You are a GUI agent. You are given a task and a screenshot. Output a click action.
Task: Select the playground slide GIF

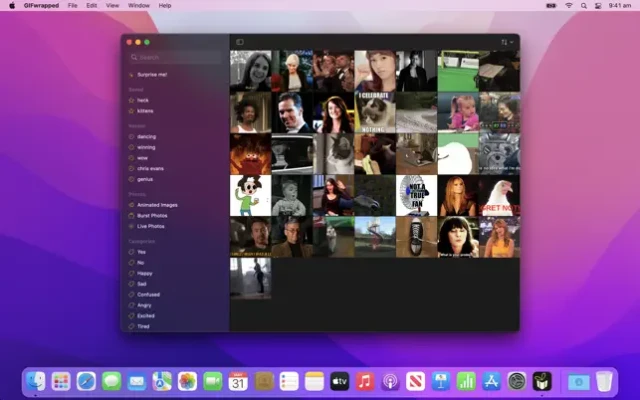[x=375, y=237]
